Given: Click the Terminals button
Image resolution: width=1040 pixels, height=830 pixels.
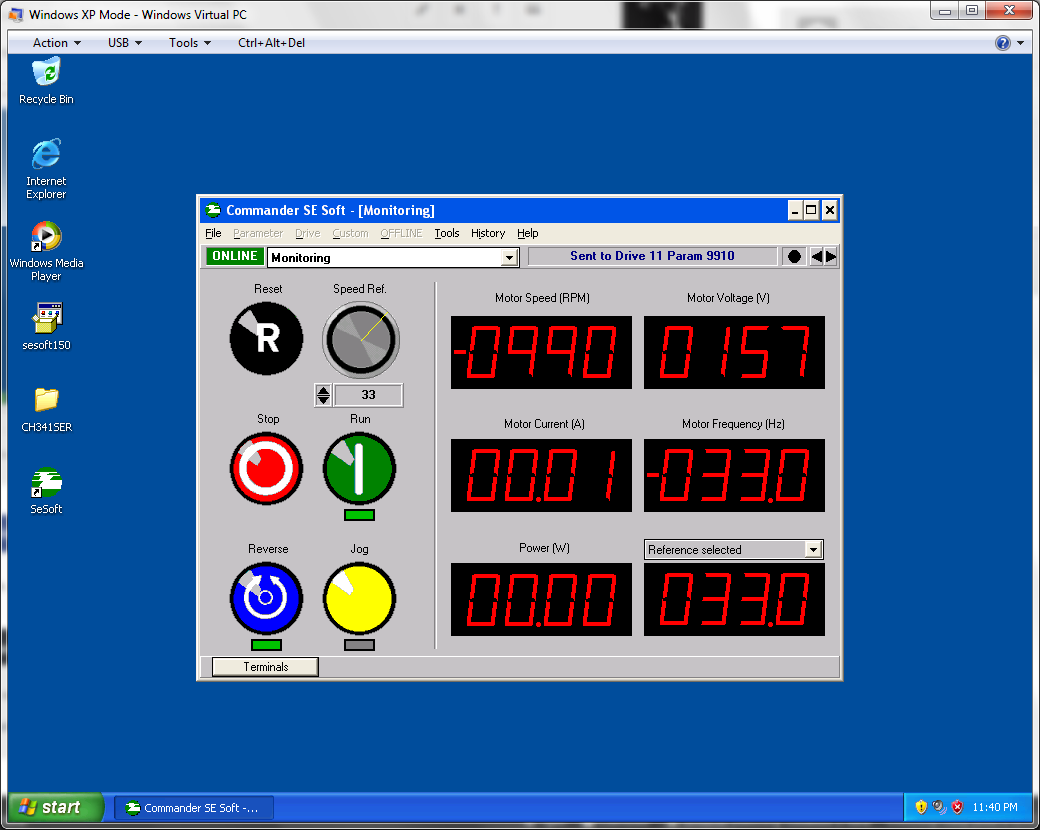Looking at the screenshot, I should [x=265, y=667].
